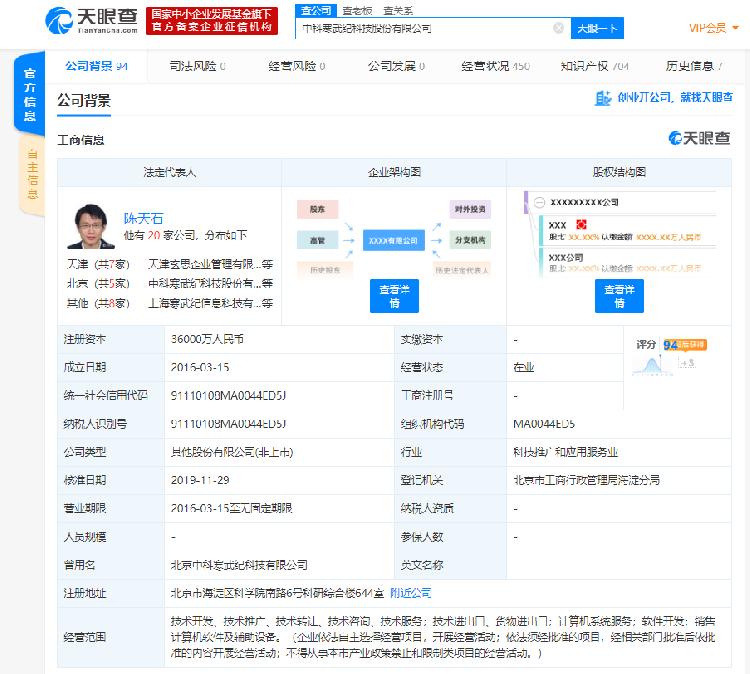Select organization code MA0044ED5

(x=544, y=424)
